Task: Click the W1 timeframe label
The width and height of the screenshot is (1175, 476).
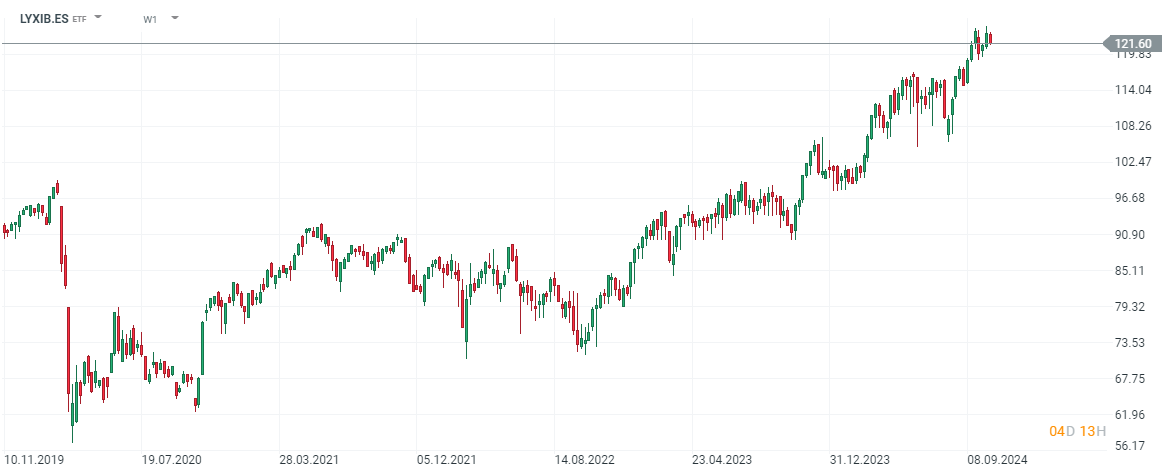Action: 150,19
